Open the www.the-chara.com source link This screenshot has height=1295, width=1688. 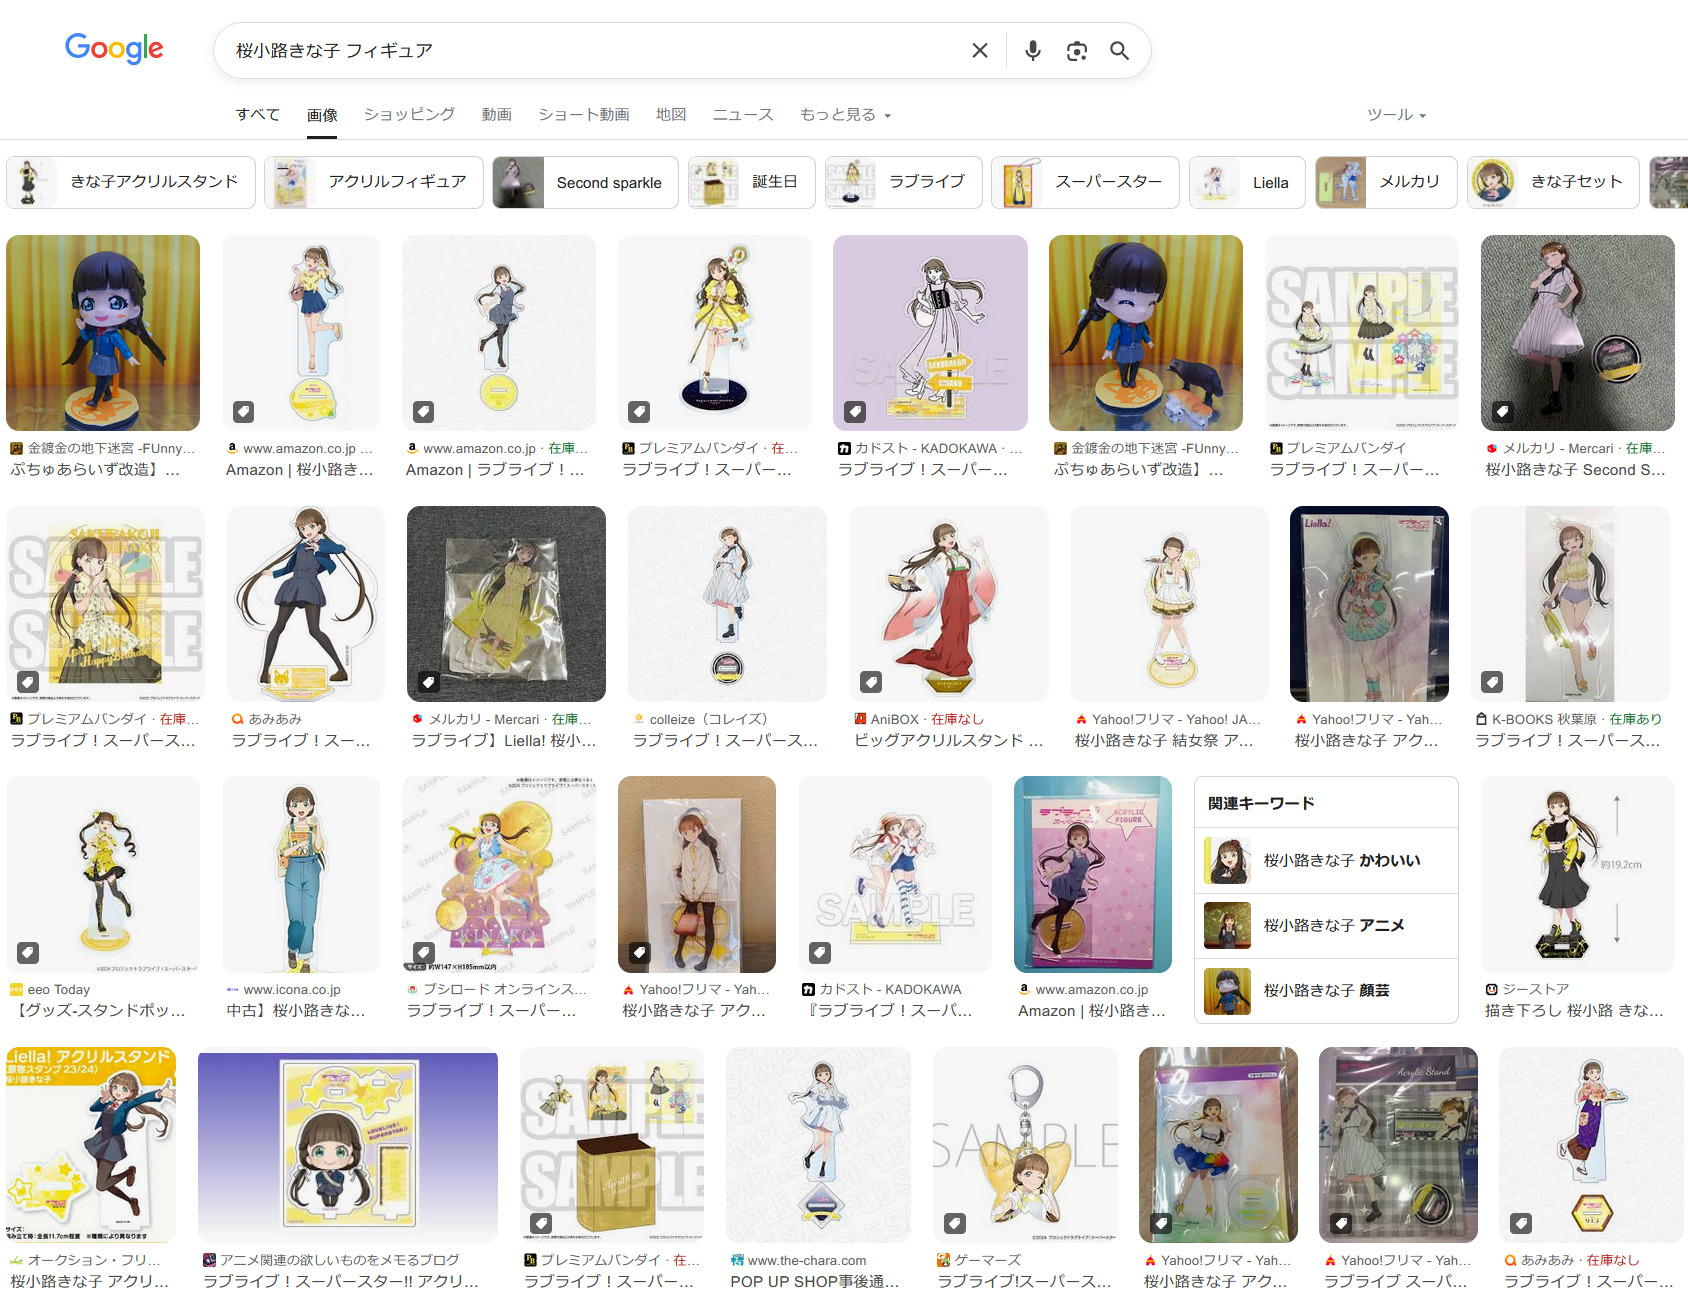click(798, 1260)
